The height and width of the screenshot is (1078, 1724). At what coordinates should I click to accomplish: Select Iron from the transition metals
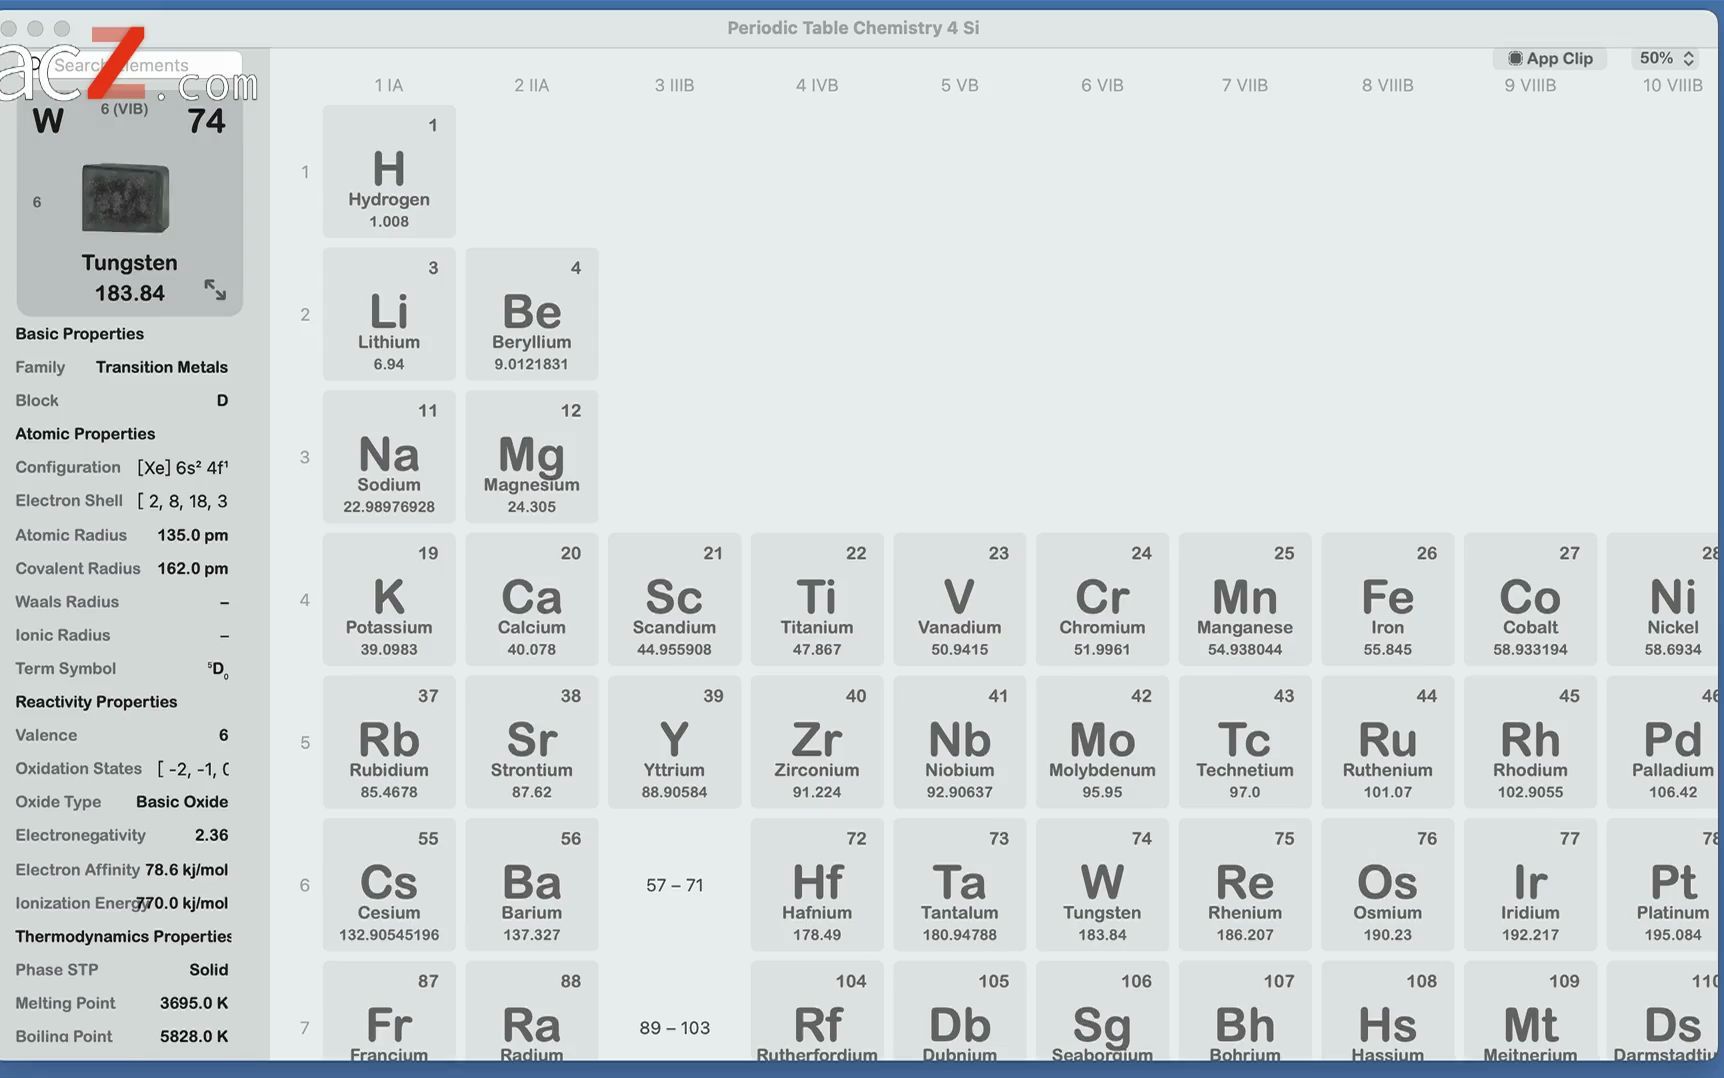tap(1387, 599)
